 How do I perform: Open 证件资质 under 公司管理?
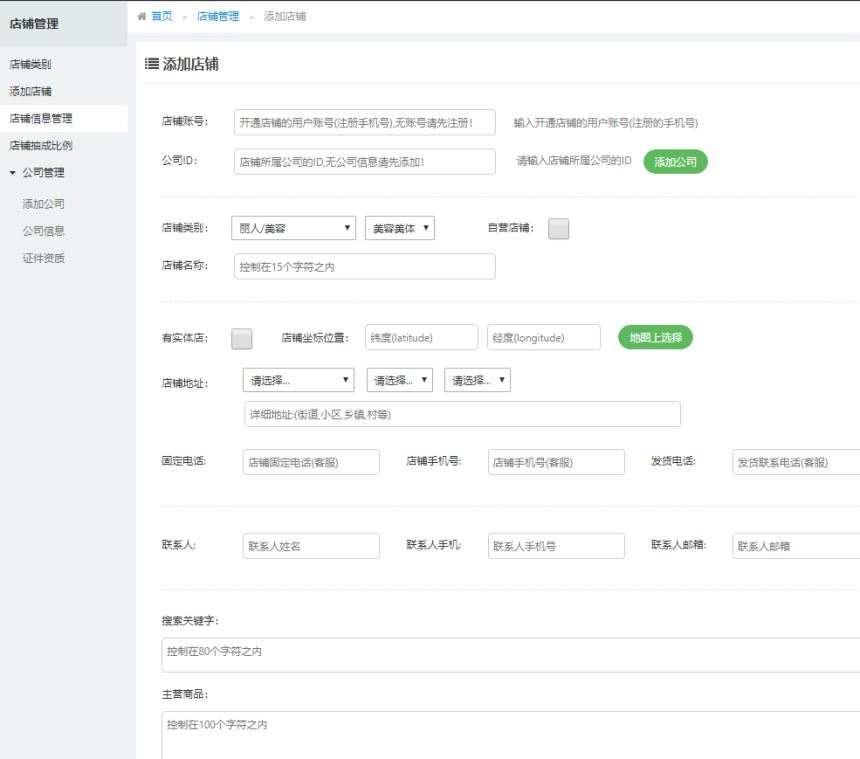point(43,258)
